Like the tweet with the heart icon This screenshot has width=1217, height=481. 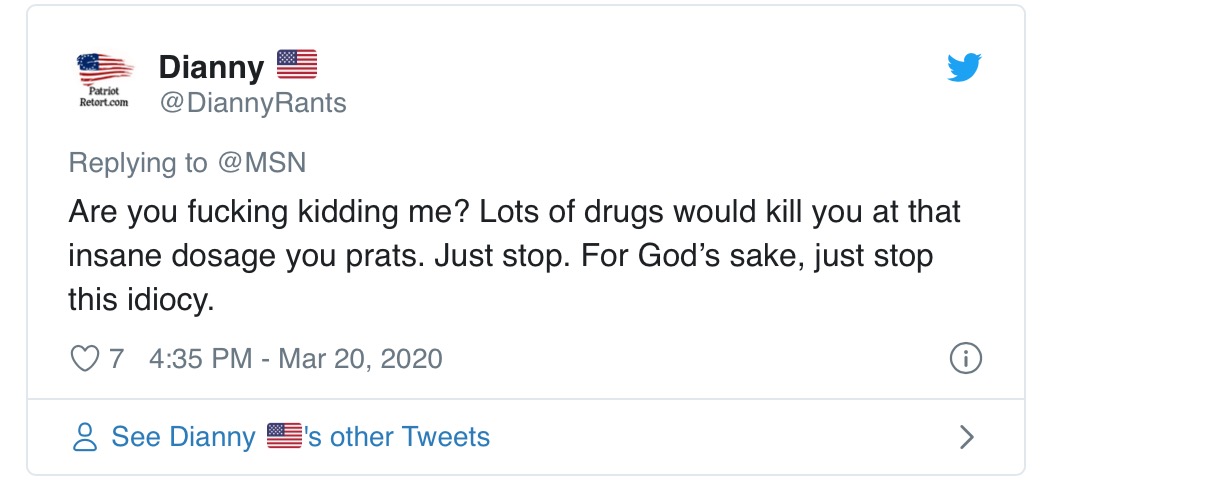click(86, 358)
